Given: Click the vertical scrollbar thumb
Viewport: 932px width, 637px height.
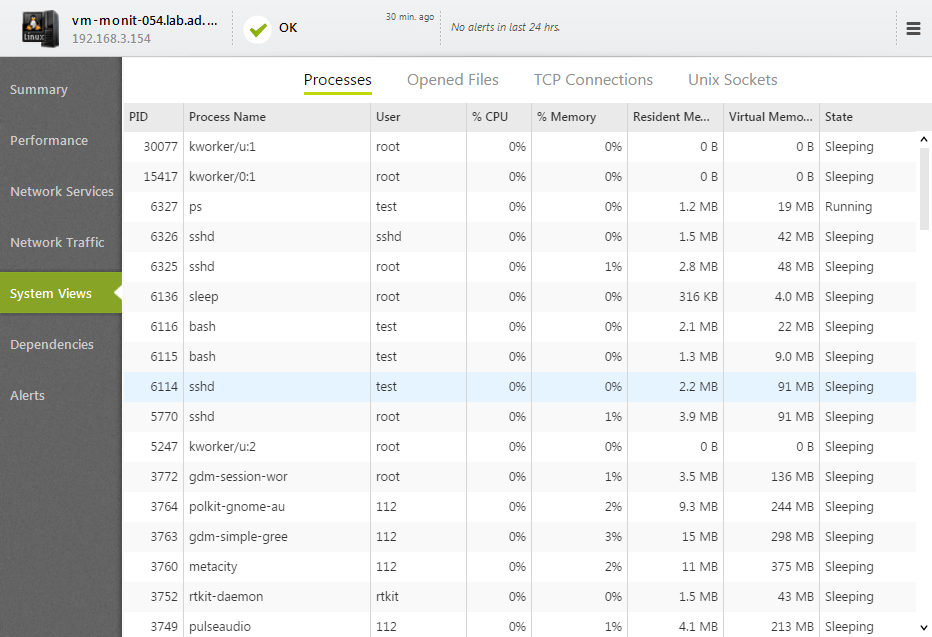Looking at the screenshot, I should tap(924, 188).
